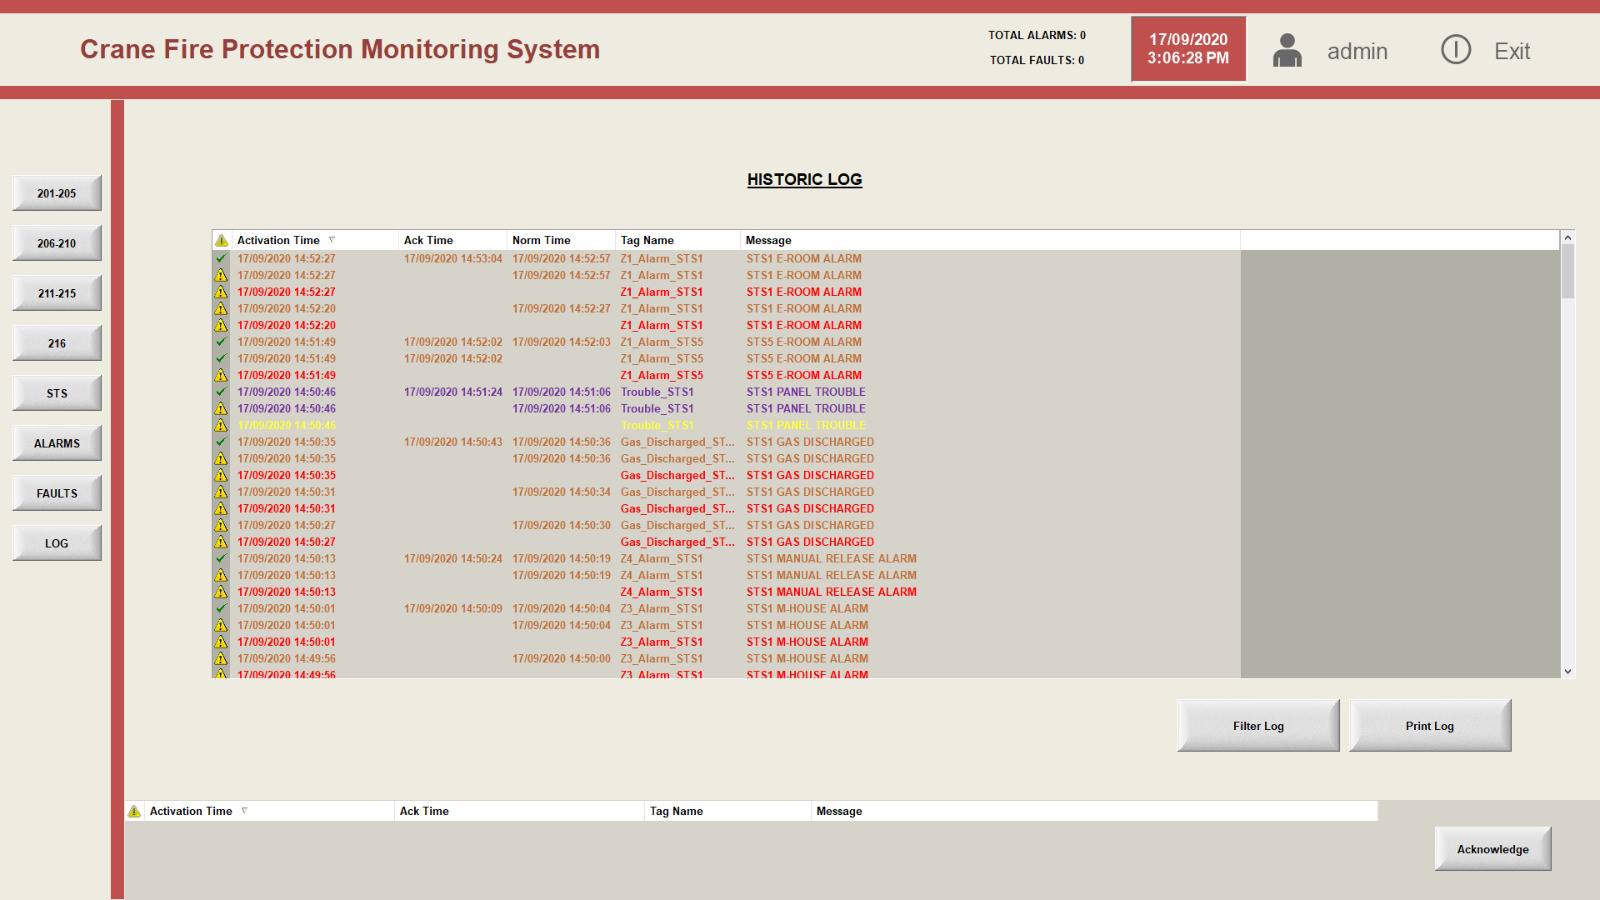Open the 211-215 crane group page
This screenshot has height=900, width=1600.
point(57,293)
